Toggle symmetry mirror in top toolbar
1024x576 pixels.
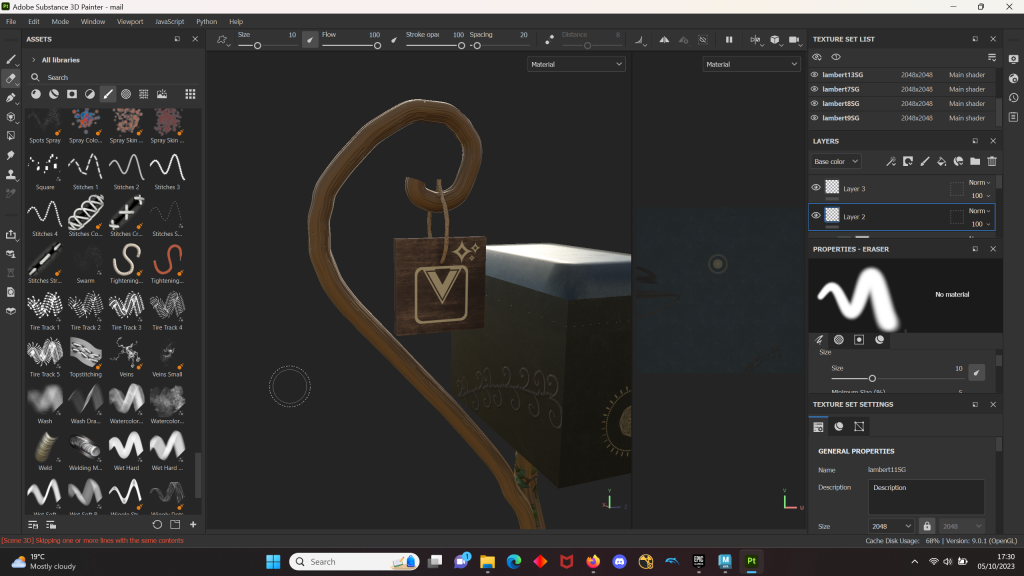[x=664, y=40]
